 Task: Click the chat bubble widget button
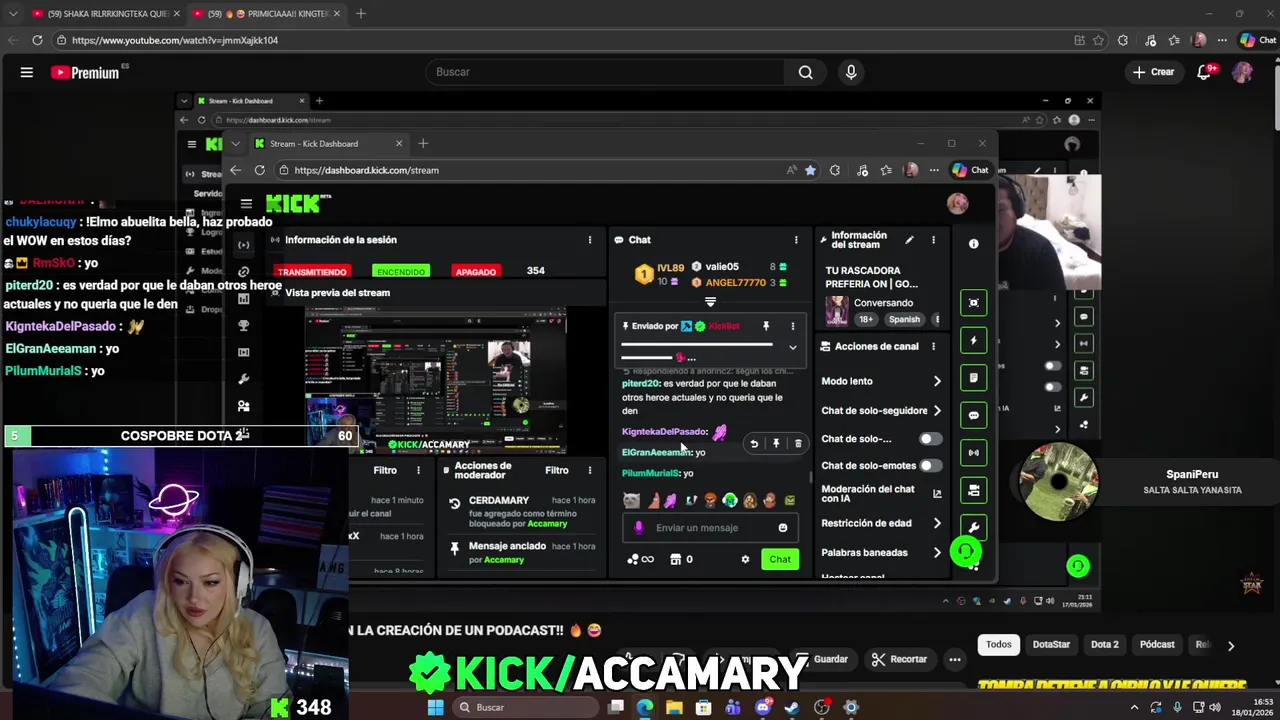point(973,415)
